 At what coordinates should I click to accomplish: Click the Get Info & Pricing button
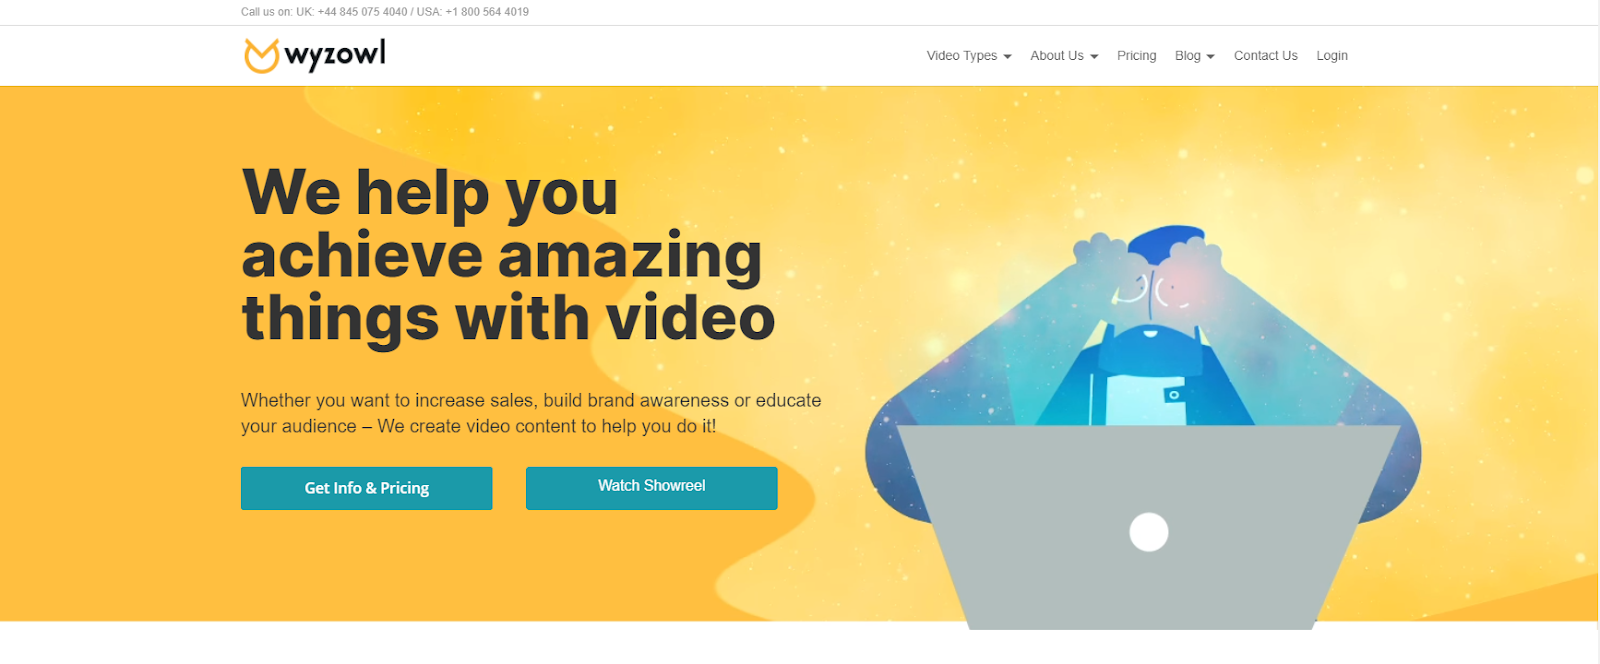point(366,488)
